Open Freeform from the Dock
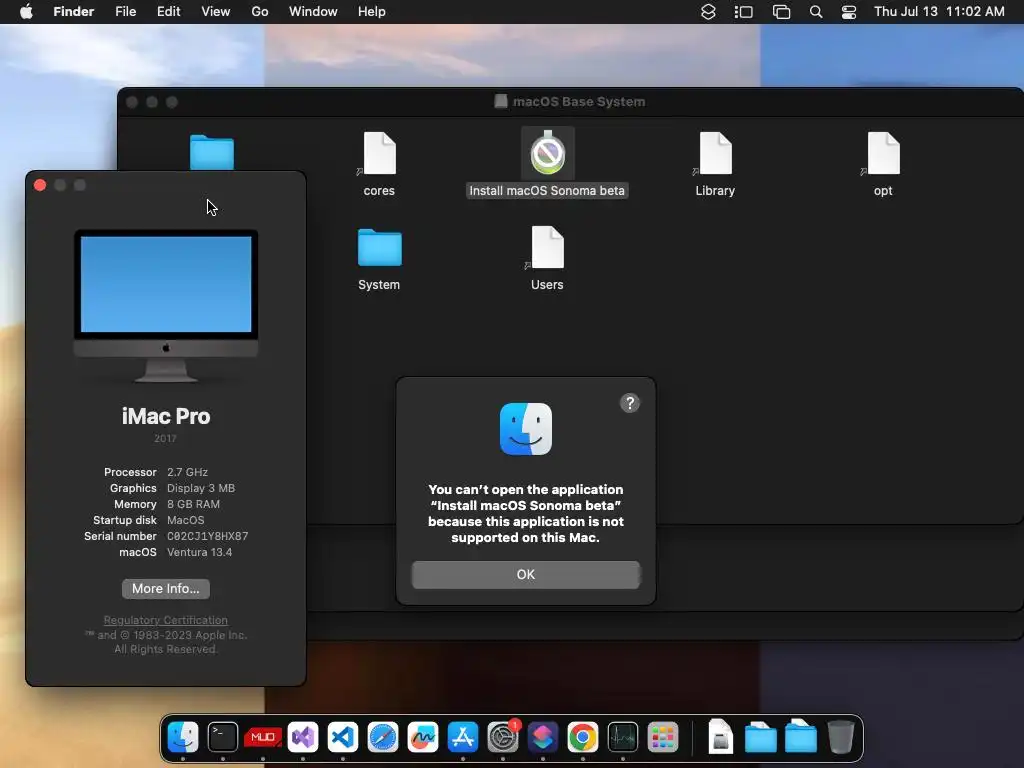The image size is (1024, 768). [x=423, y=738]
